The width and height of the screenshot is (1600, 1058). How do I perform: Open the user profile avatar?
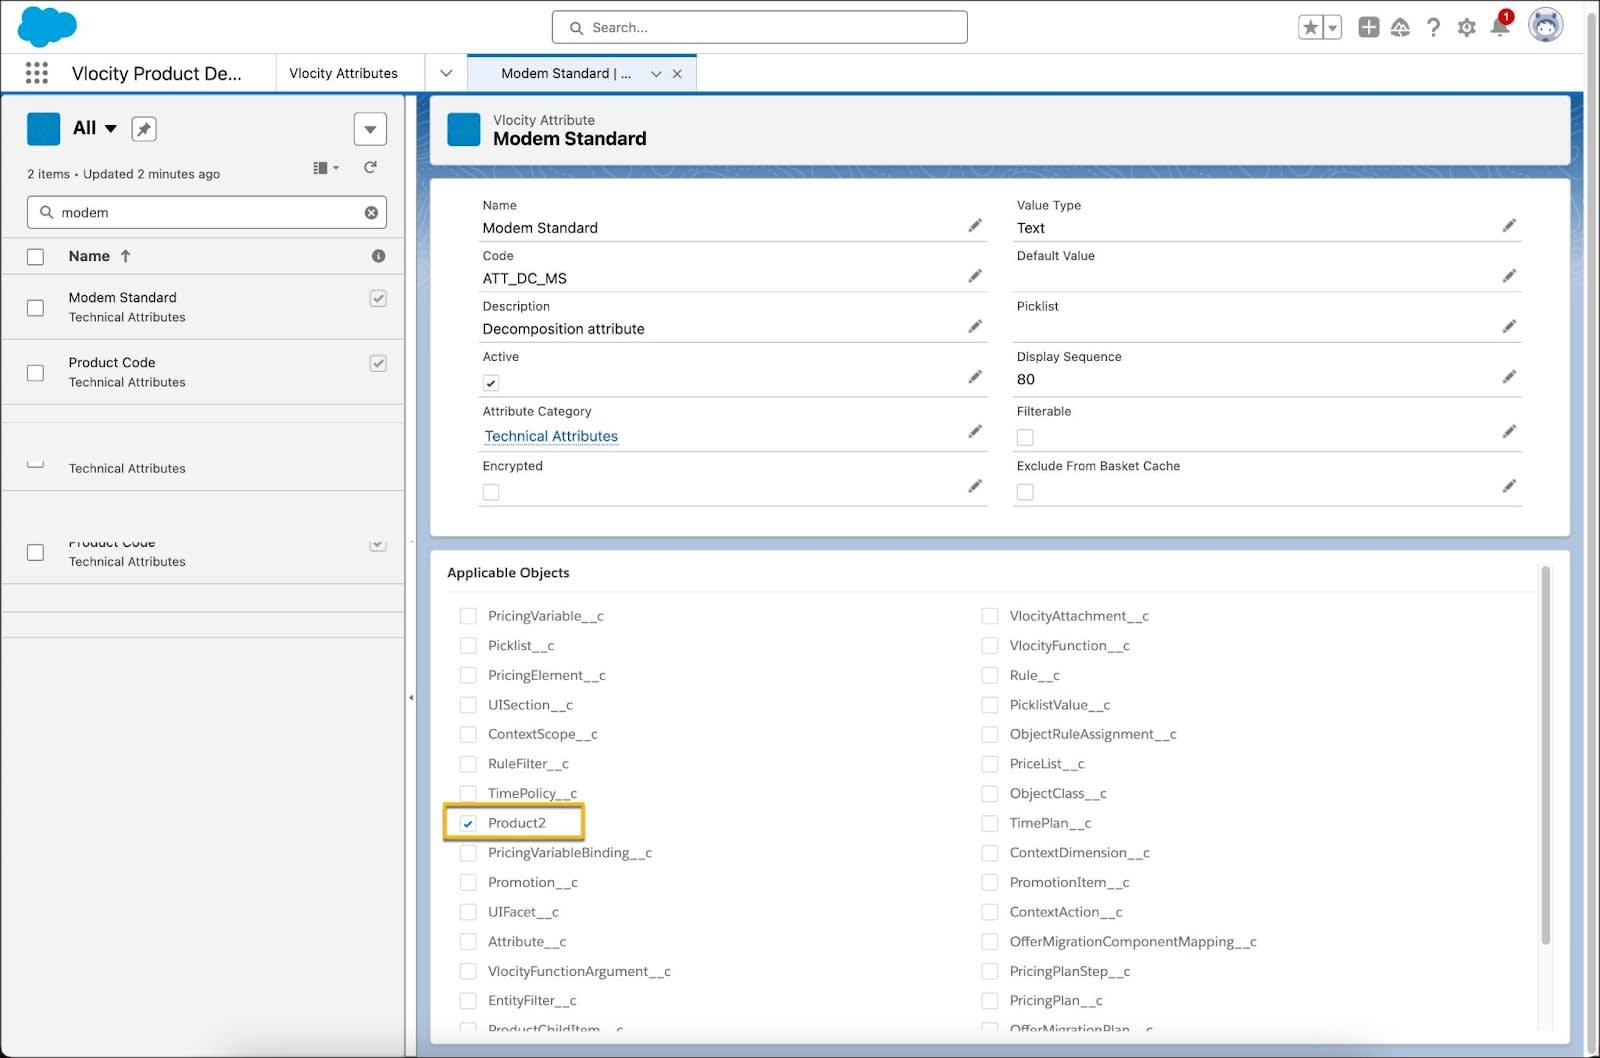(1546, 26)
